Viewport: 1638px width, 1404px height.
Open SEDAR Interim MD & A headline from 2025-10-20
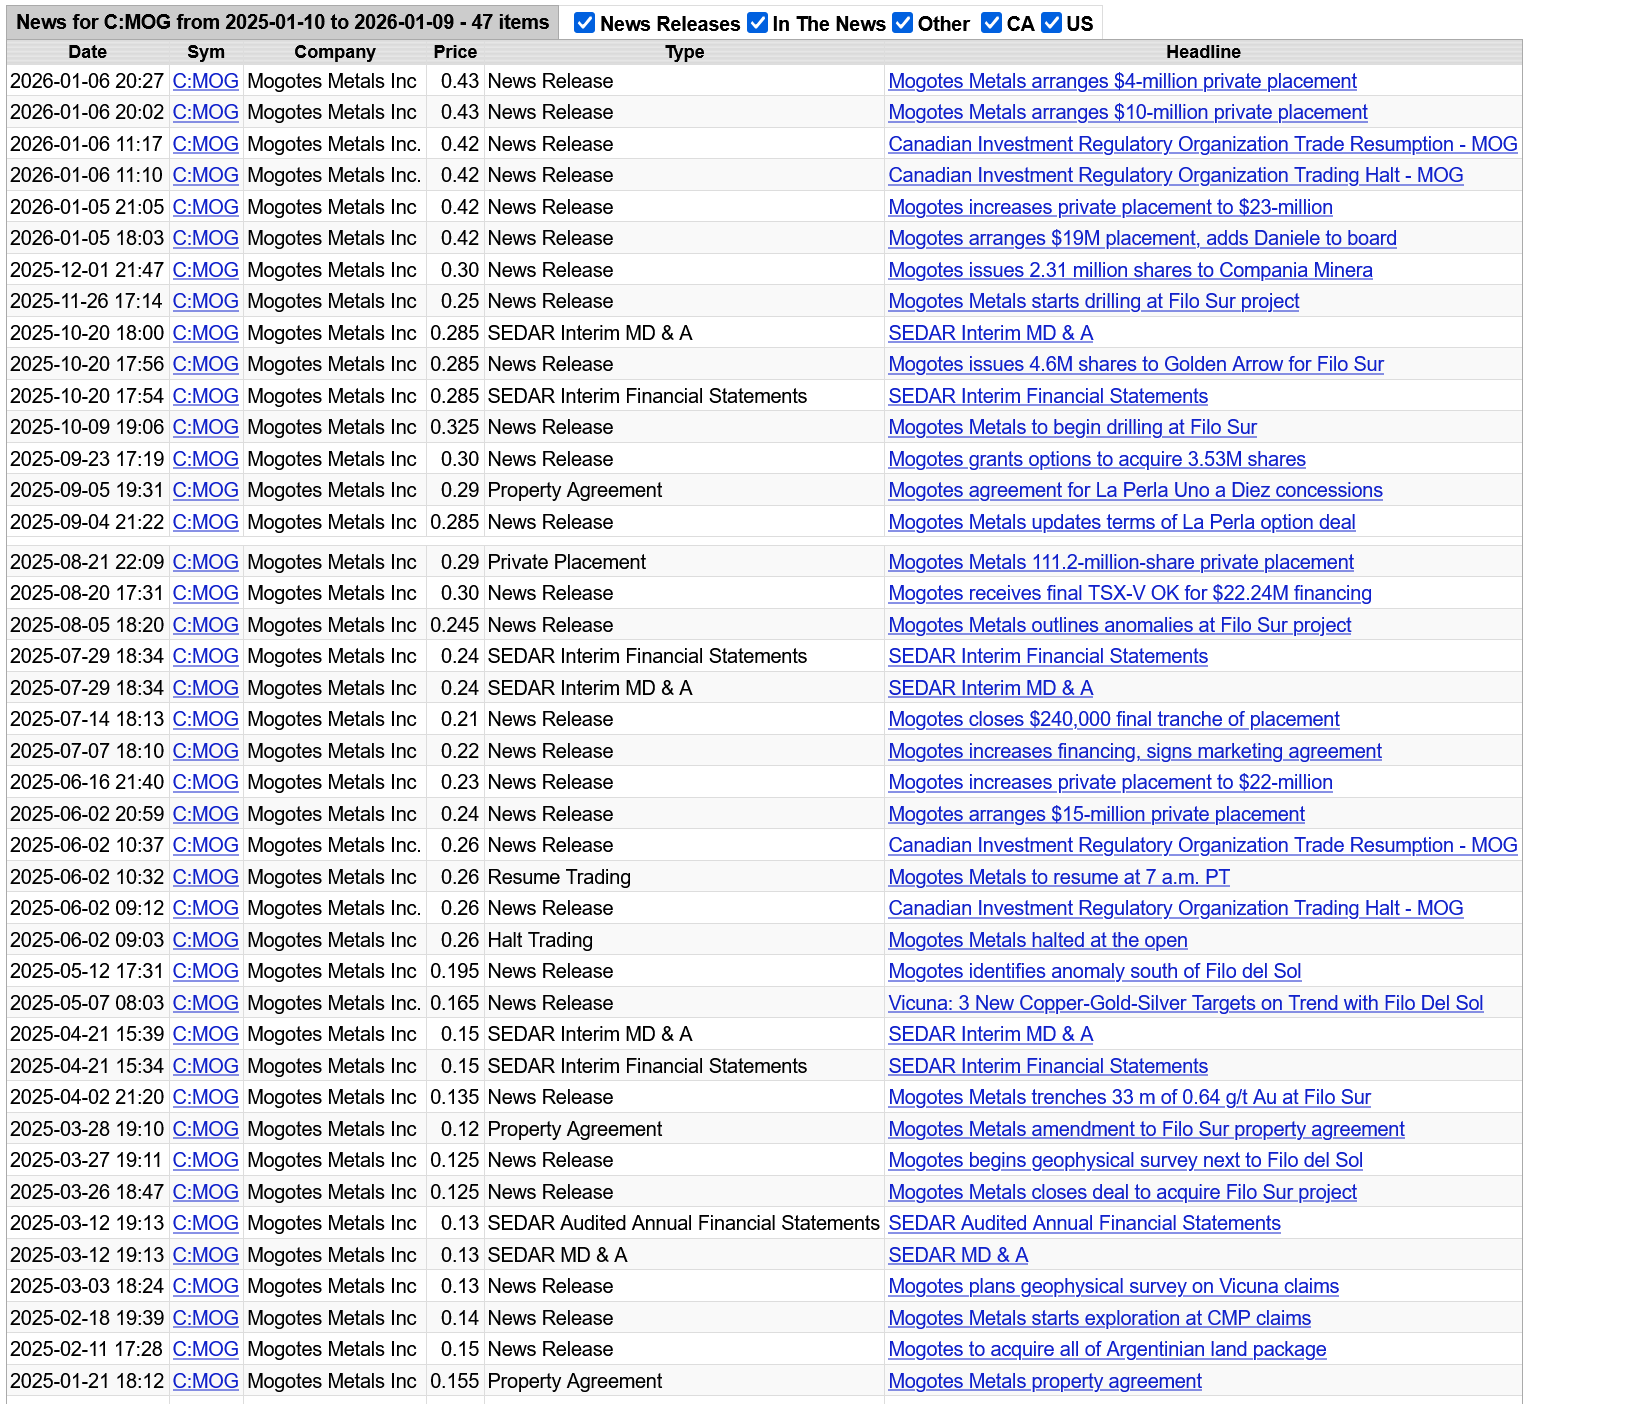(x=990, y=333)
